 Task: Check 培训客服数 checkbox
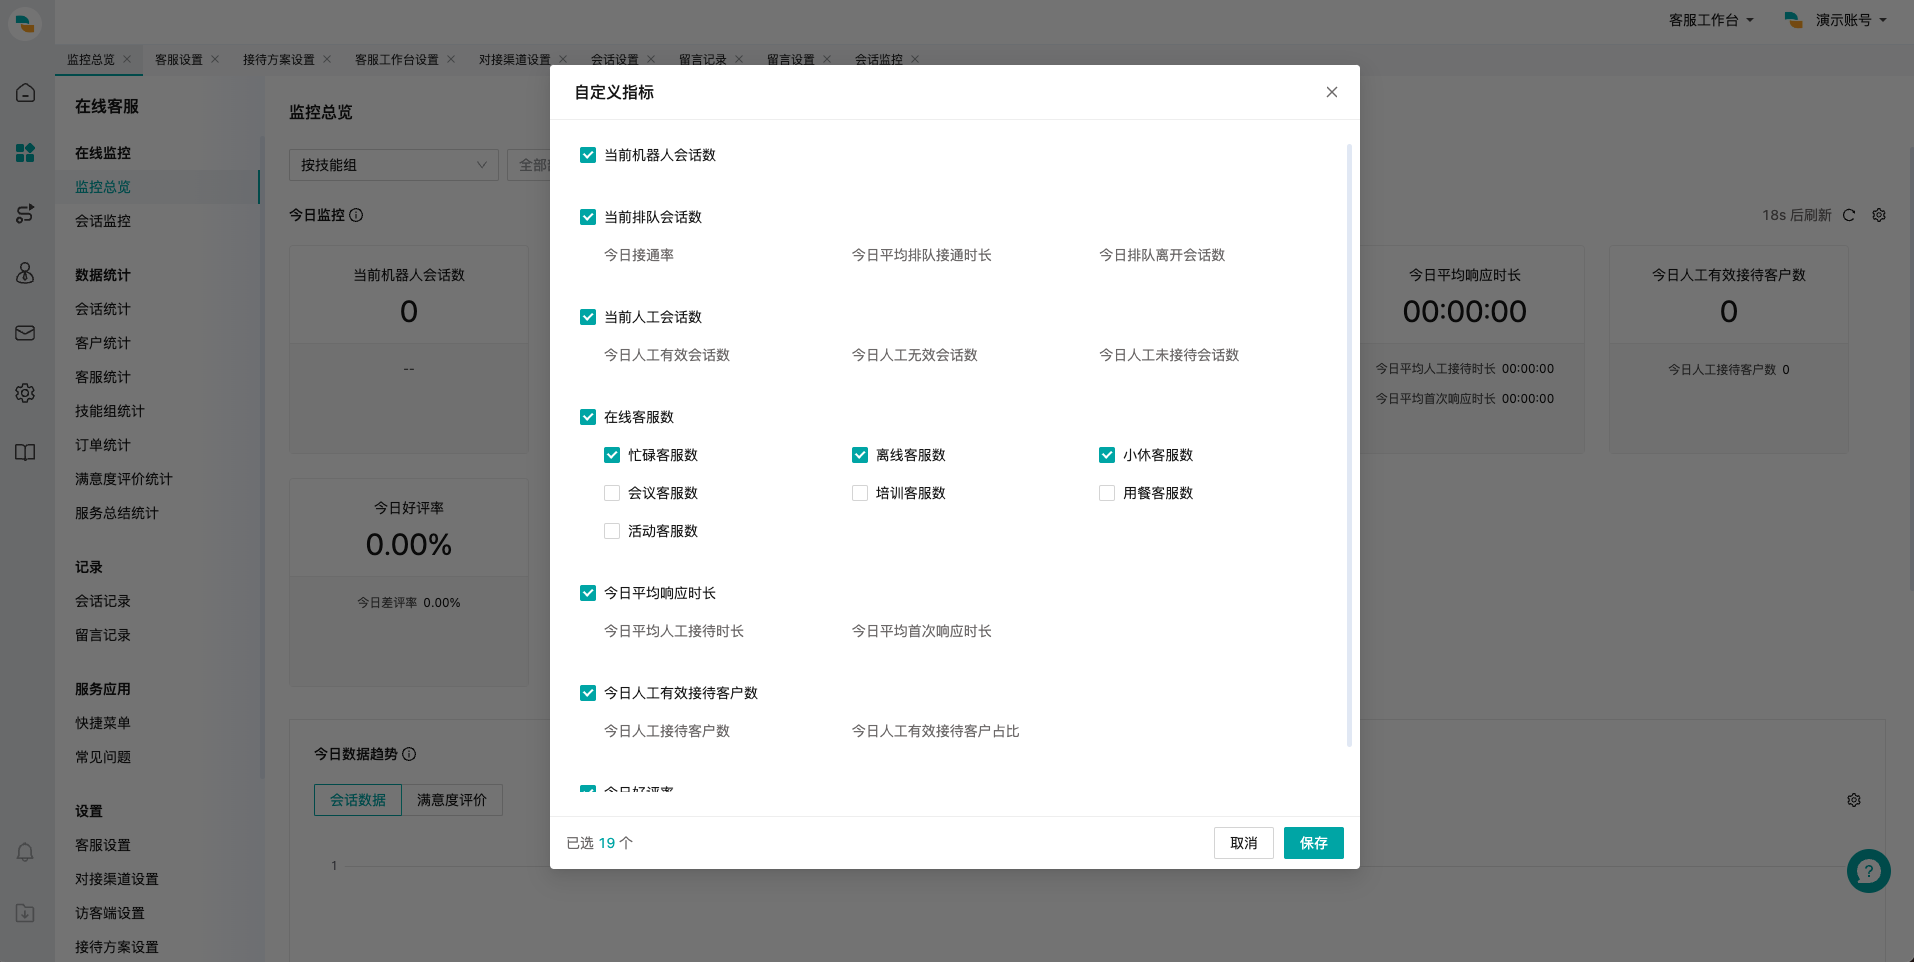[860, 493]
